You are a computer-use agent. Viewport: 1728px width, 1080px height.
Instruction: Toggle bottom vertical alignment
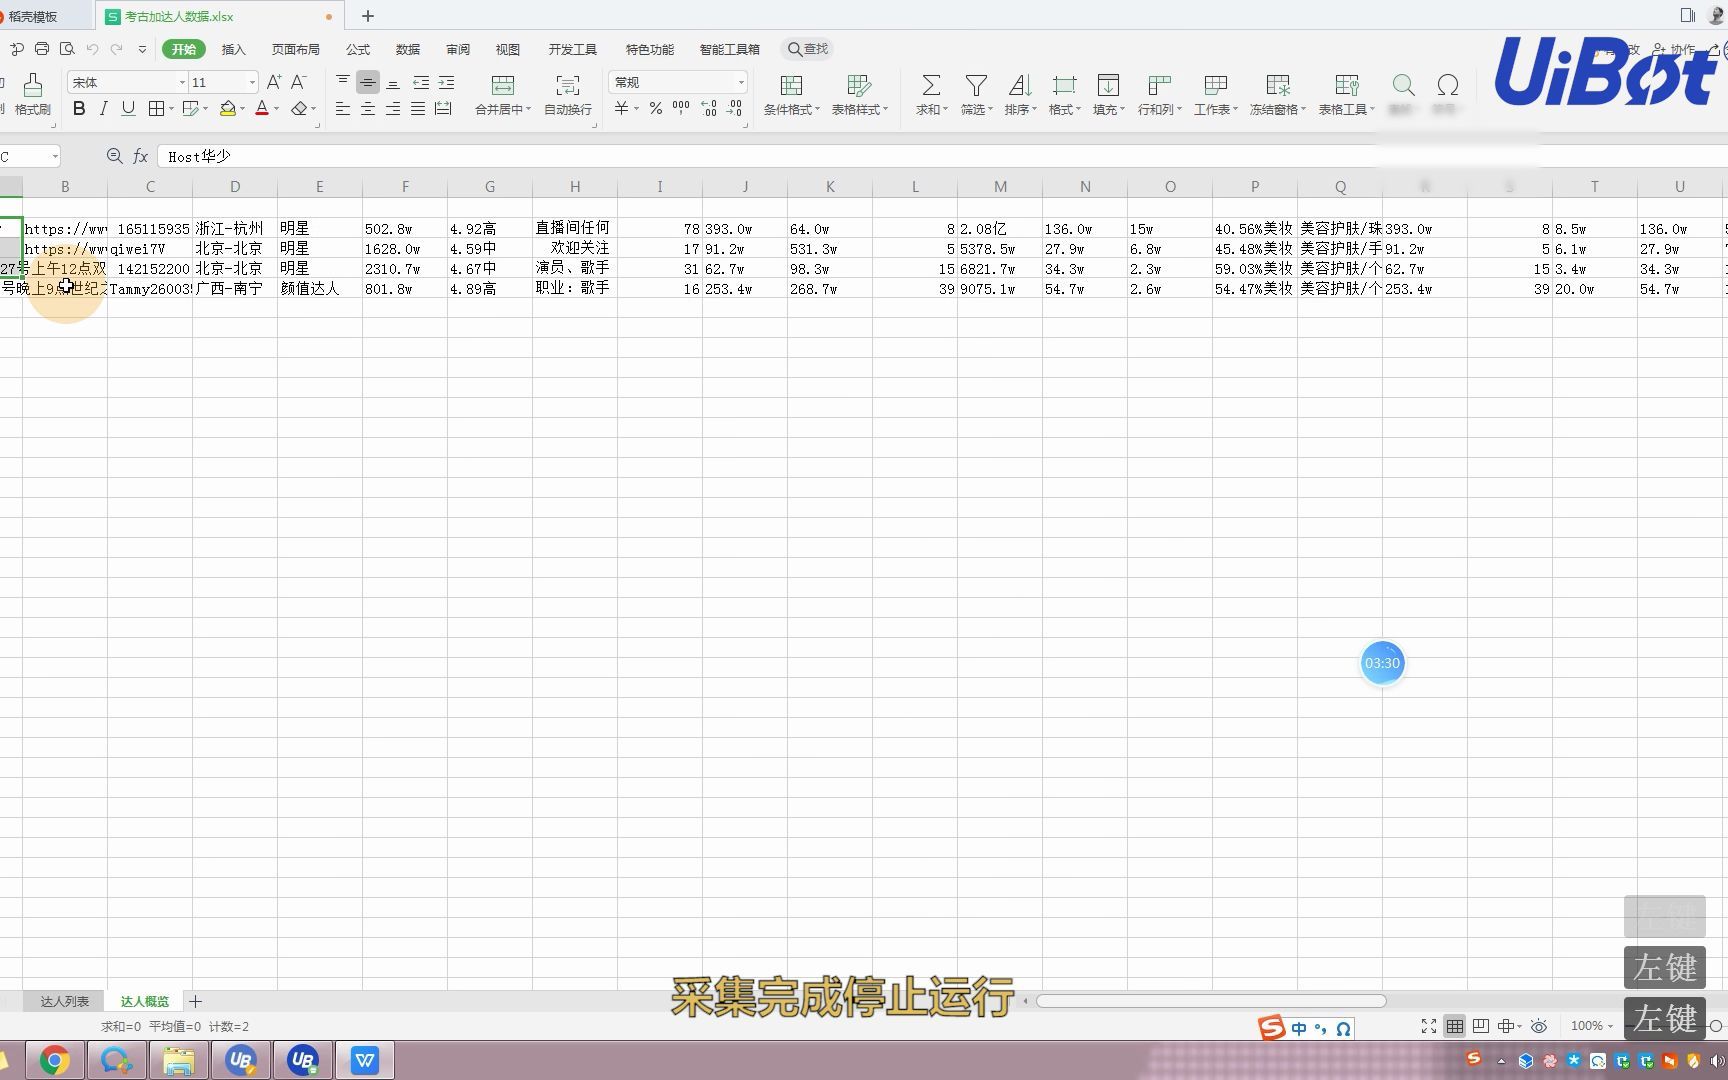[x=393, y=82]
